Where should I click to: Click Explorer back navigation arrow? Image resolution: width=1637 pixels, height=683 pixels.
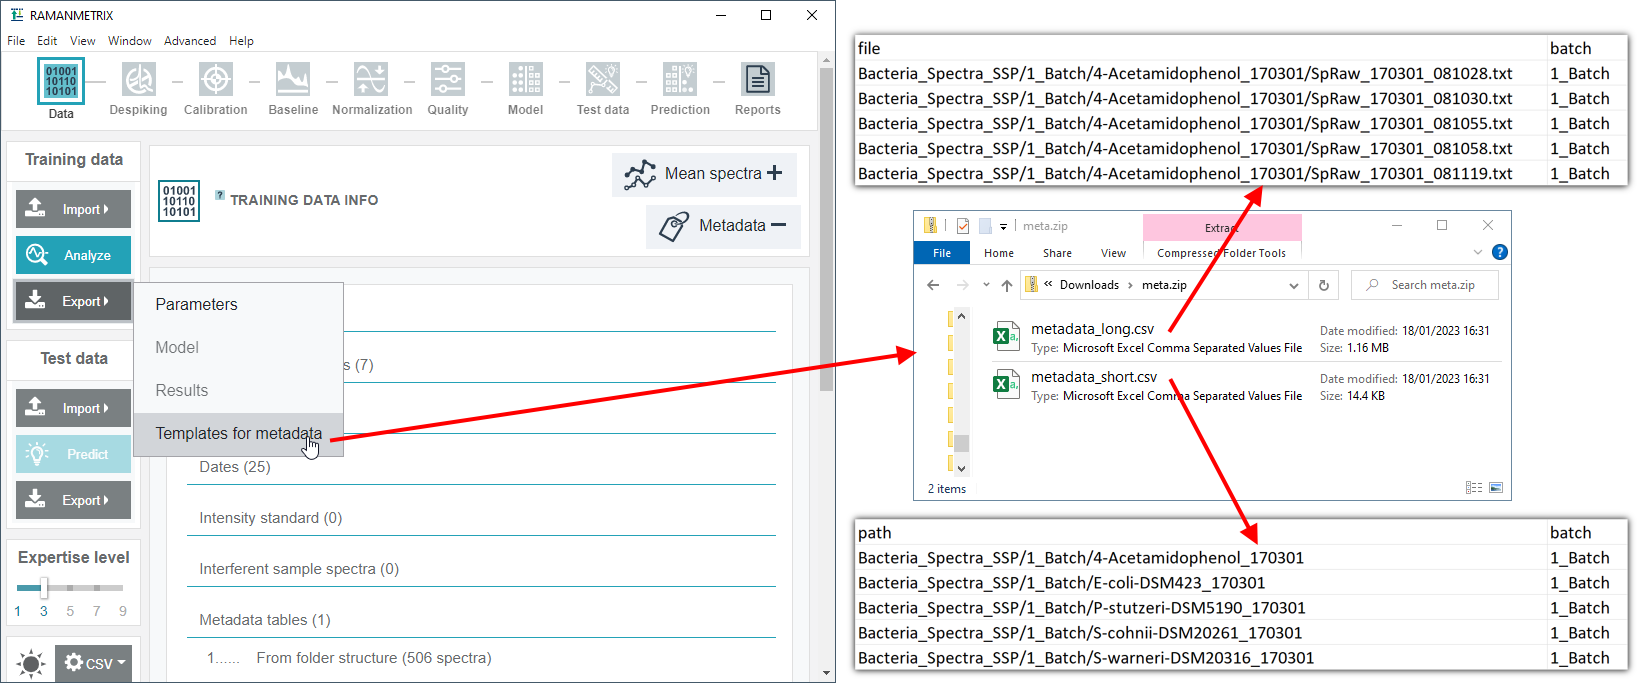933,285
